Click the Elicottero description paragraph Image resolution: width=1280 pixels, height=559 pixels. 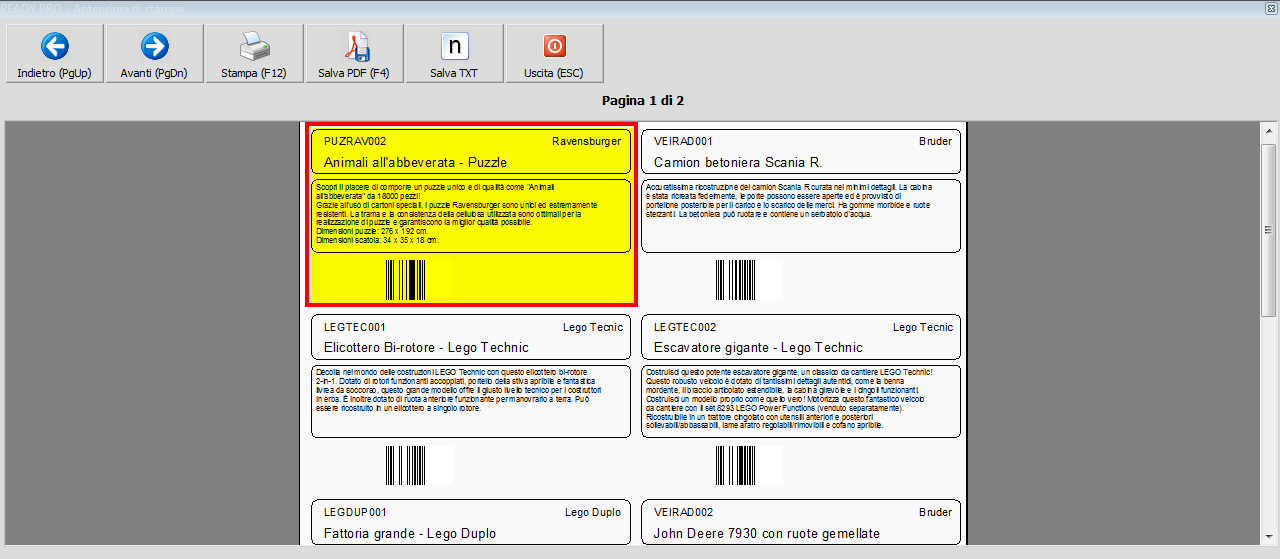[458, 389]
